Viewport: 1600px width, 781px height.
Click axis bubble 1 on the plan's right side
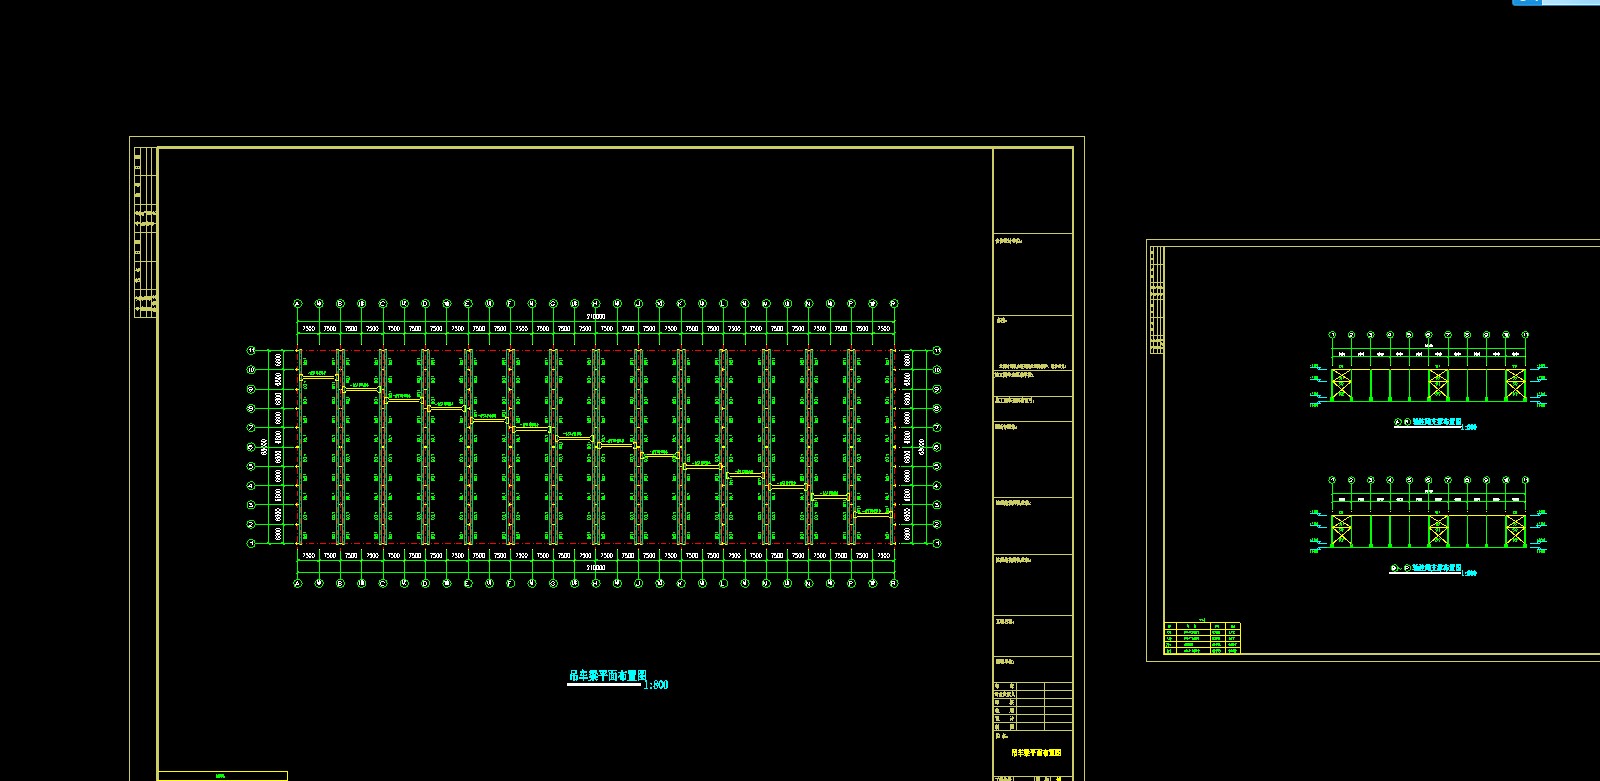(937, 543)
